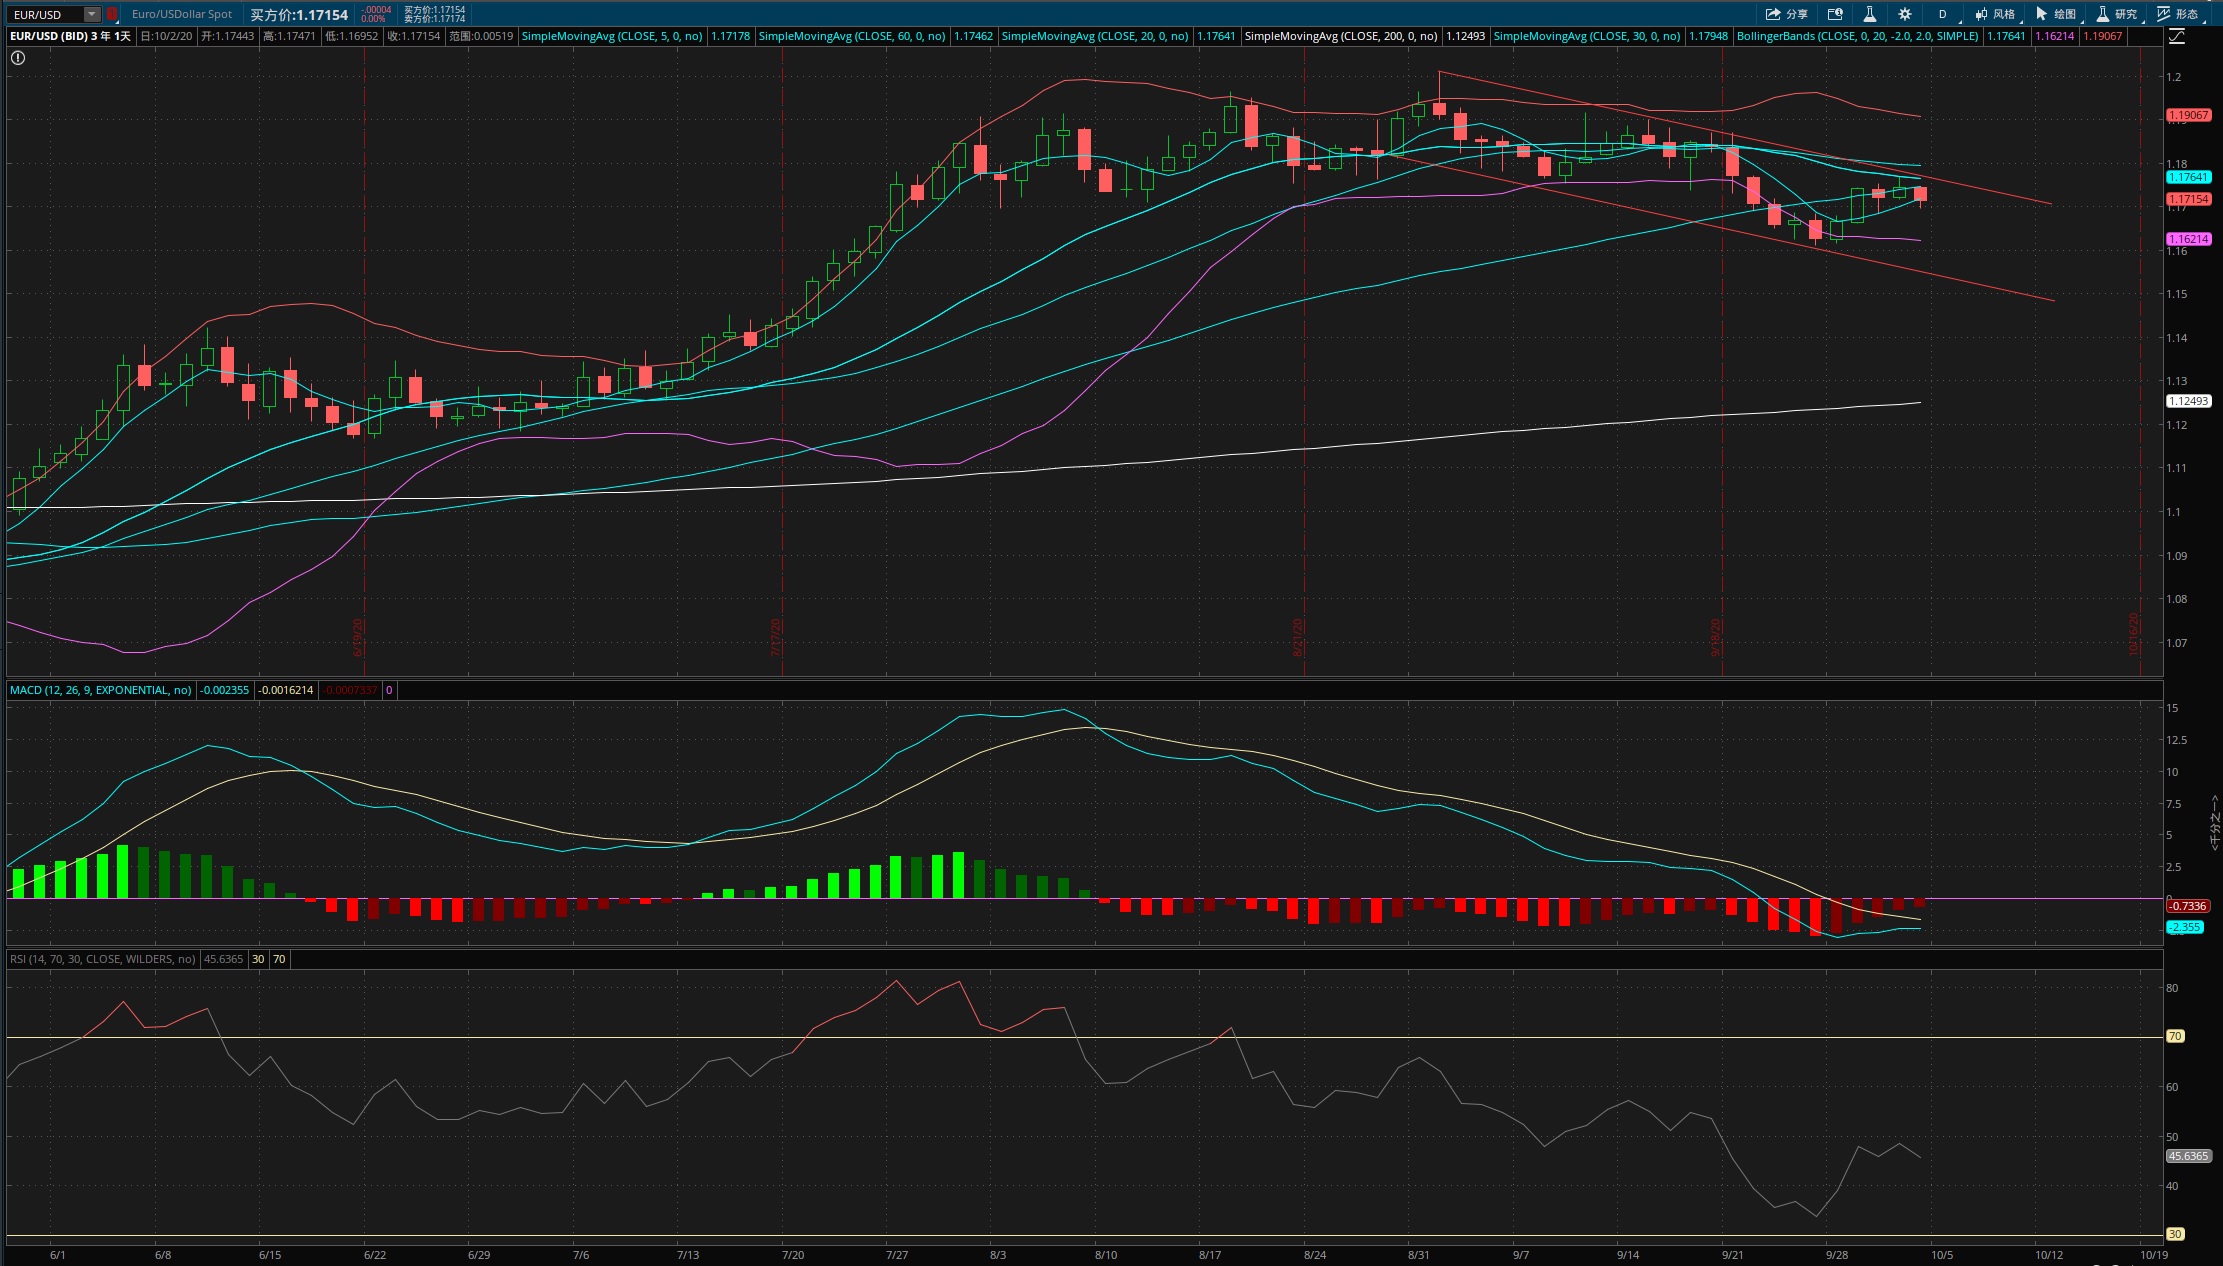Select SimpleMovingAvg 200 study label
Viewport: 2223px width, 1266px height.
coord(1341,36)
